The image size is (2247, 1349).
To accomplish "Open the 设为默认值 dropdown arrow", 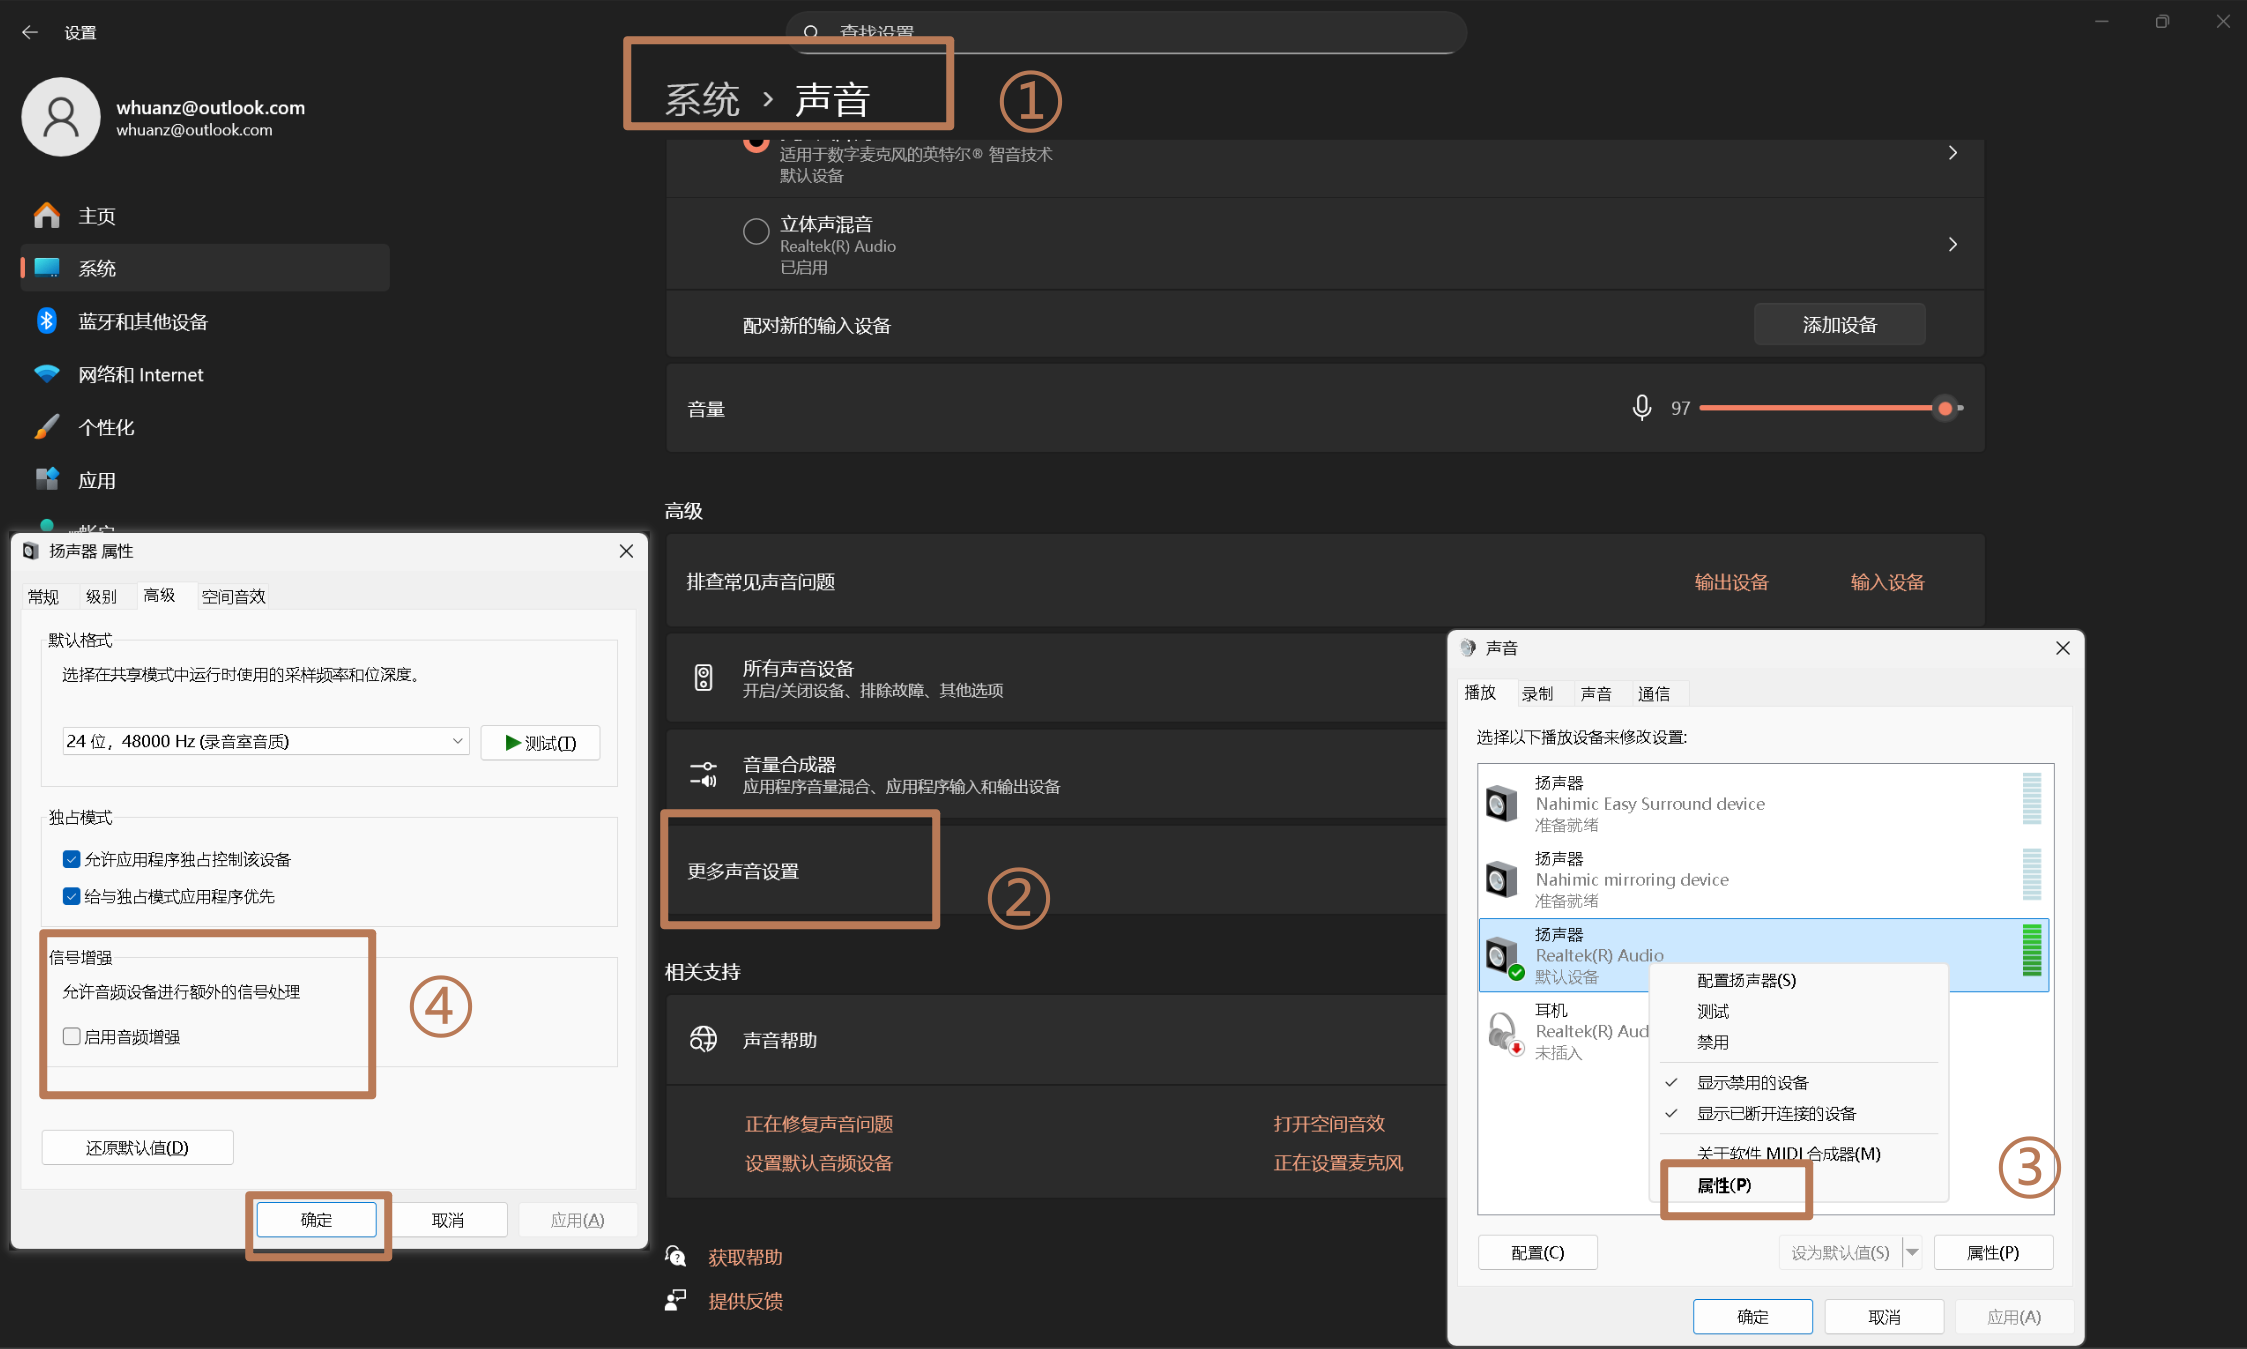I will click(x=1912, y=1252).
